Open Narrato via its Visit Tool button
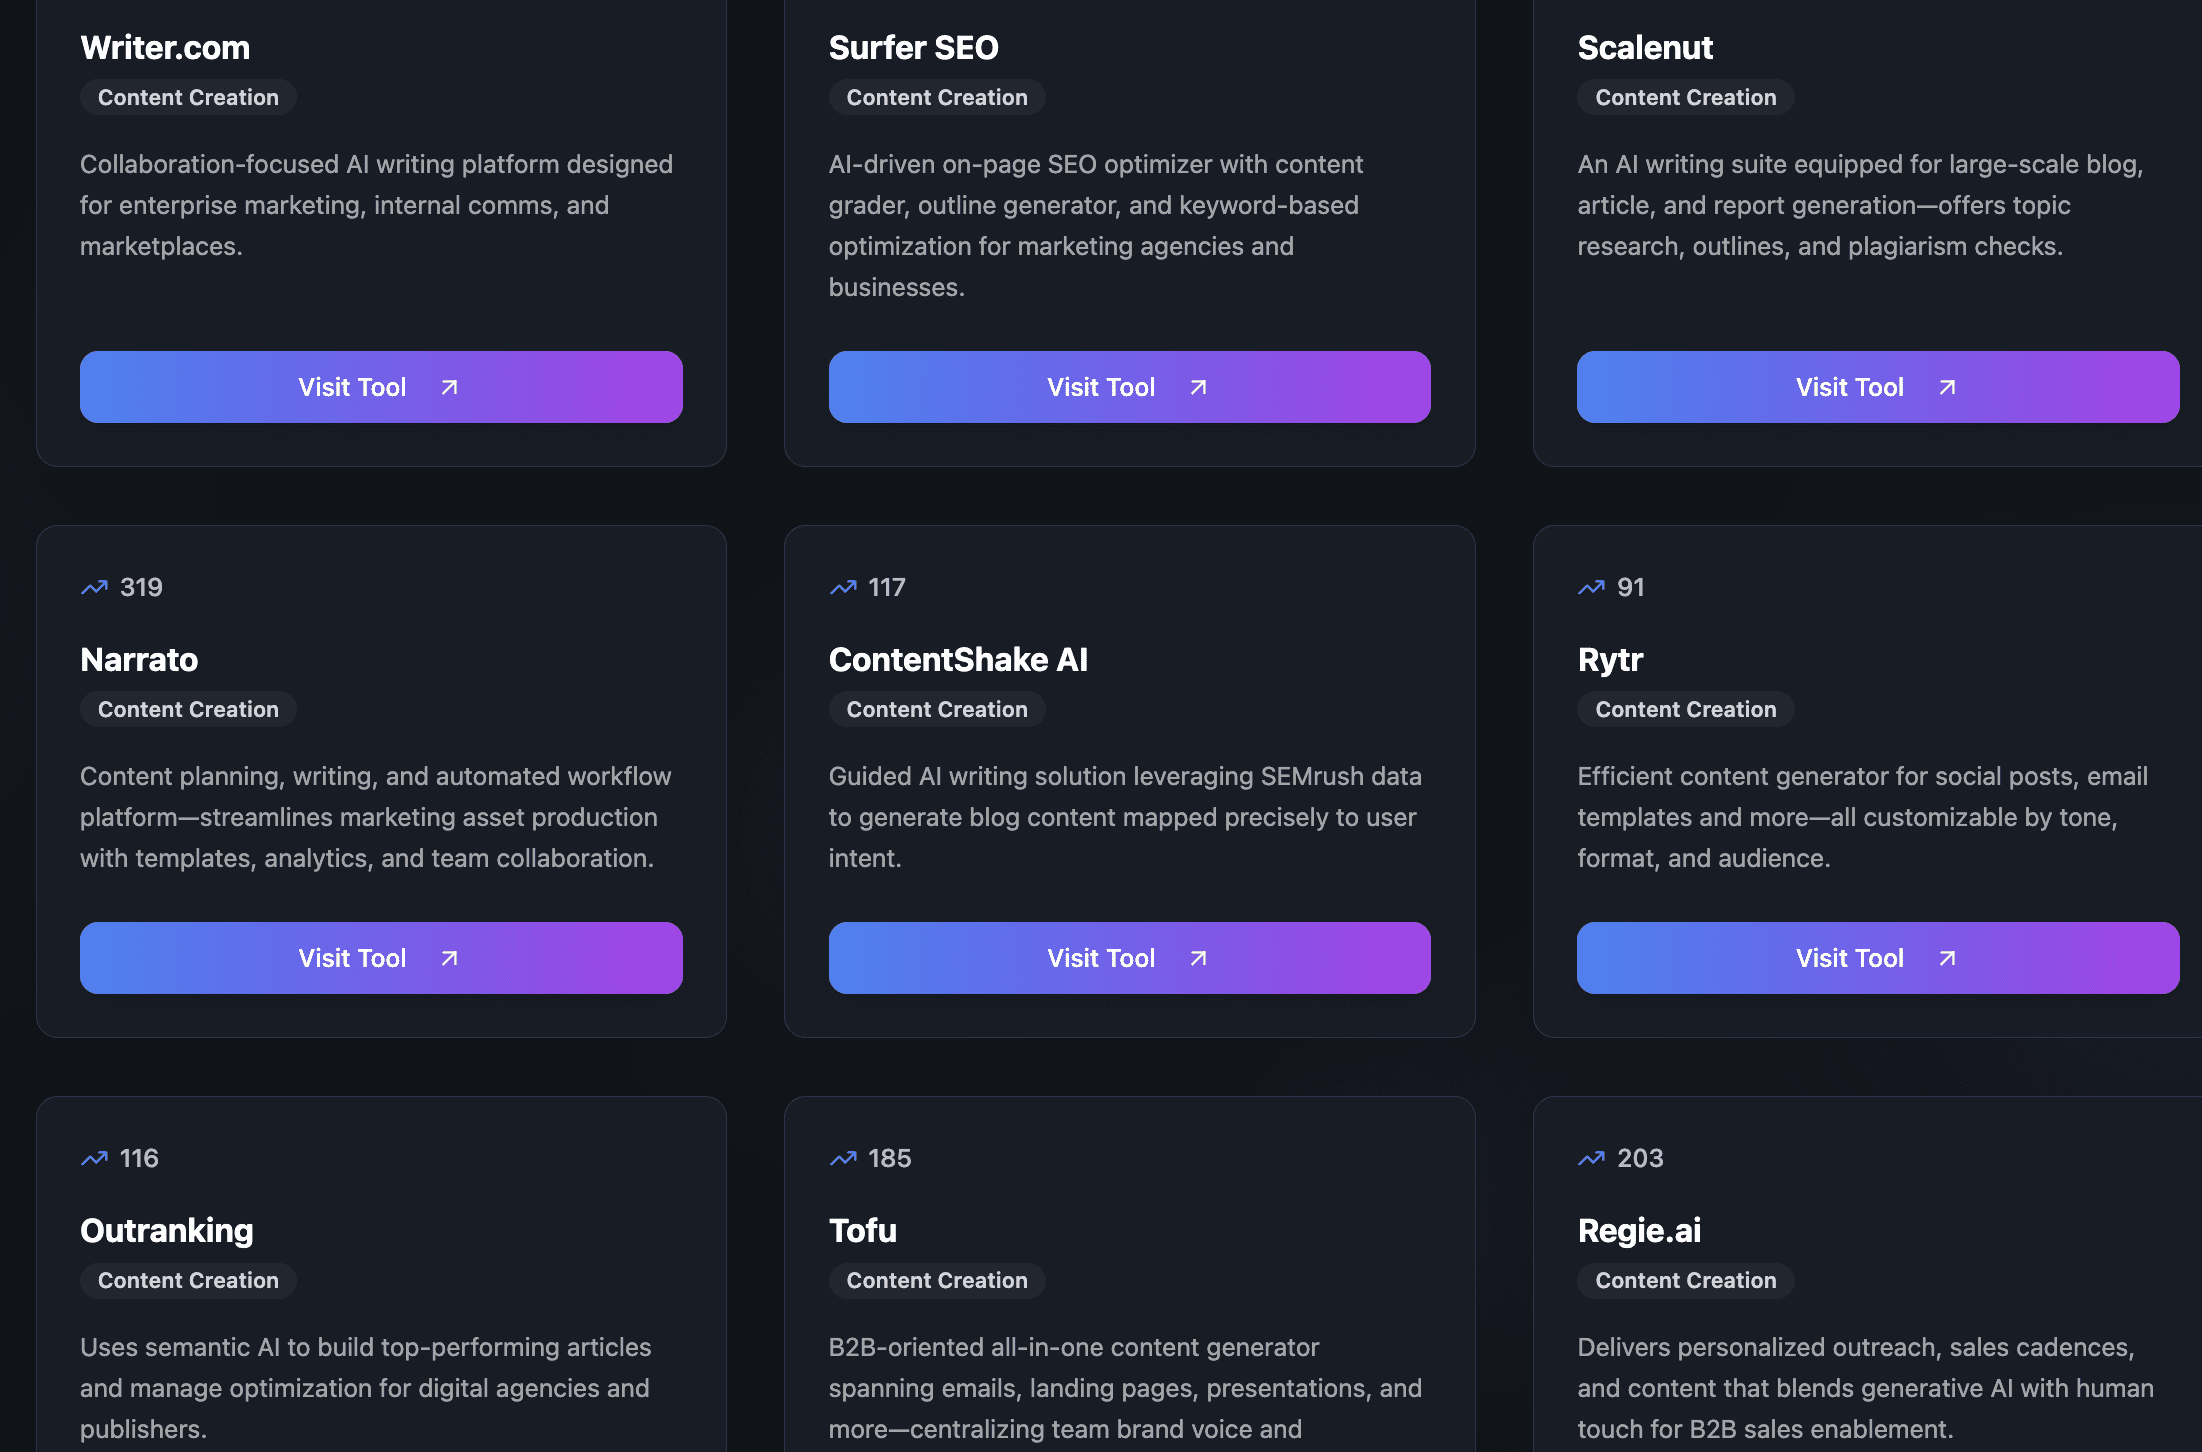2202x1452 pixels. click(x=381, y=958)
